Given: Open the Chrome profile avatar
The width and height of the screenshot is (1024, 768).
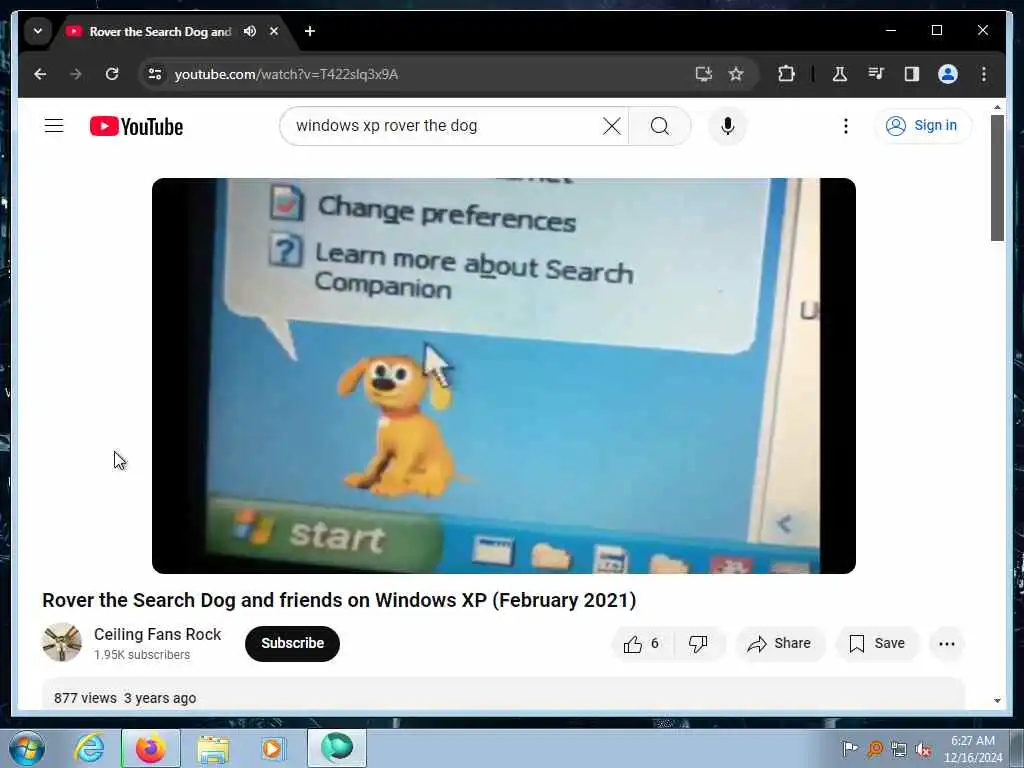Looking at the screenshot, I should click(948, 74).
